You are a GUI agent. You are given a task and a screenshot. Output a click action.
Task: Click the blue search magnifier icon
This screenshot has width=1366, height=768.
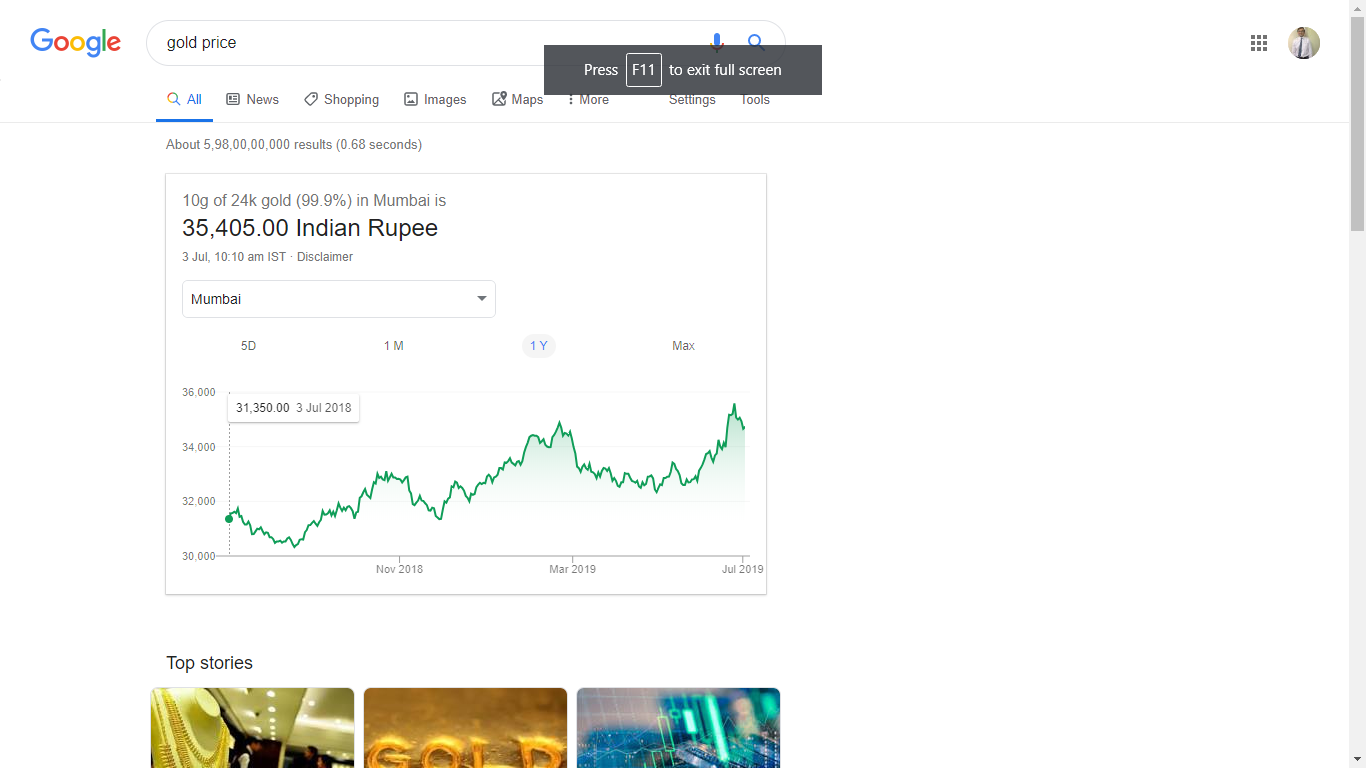click(756, 42)
